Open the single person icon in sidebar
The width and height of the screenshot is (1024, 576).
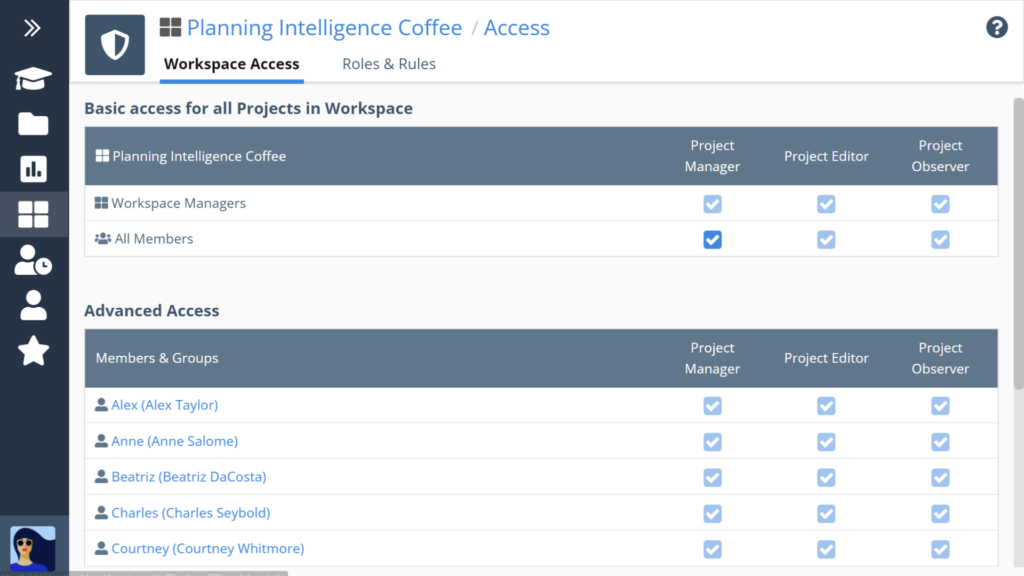(33, 305)
